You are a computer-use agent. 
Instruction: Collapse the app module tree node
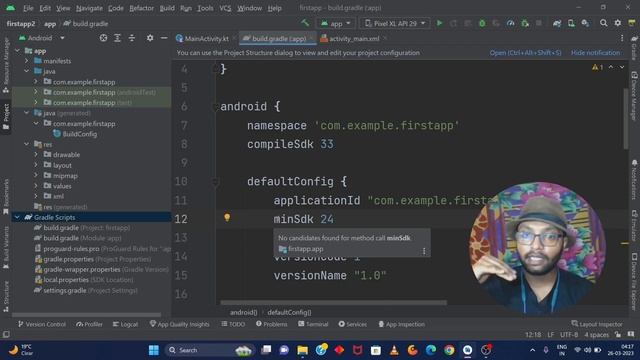pyautogui.click(x=17, y=51)
